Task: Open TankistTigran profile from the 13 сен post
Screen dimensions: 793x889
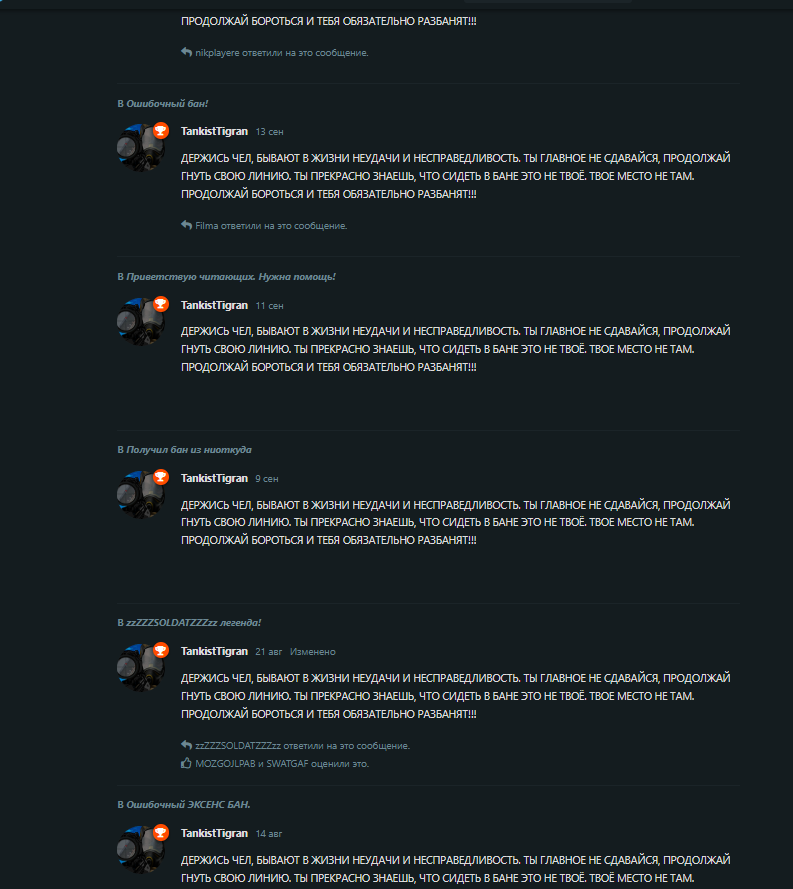Action: (x=214, y=132)
